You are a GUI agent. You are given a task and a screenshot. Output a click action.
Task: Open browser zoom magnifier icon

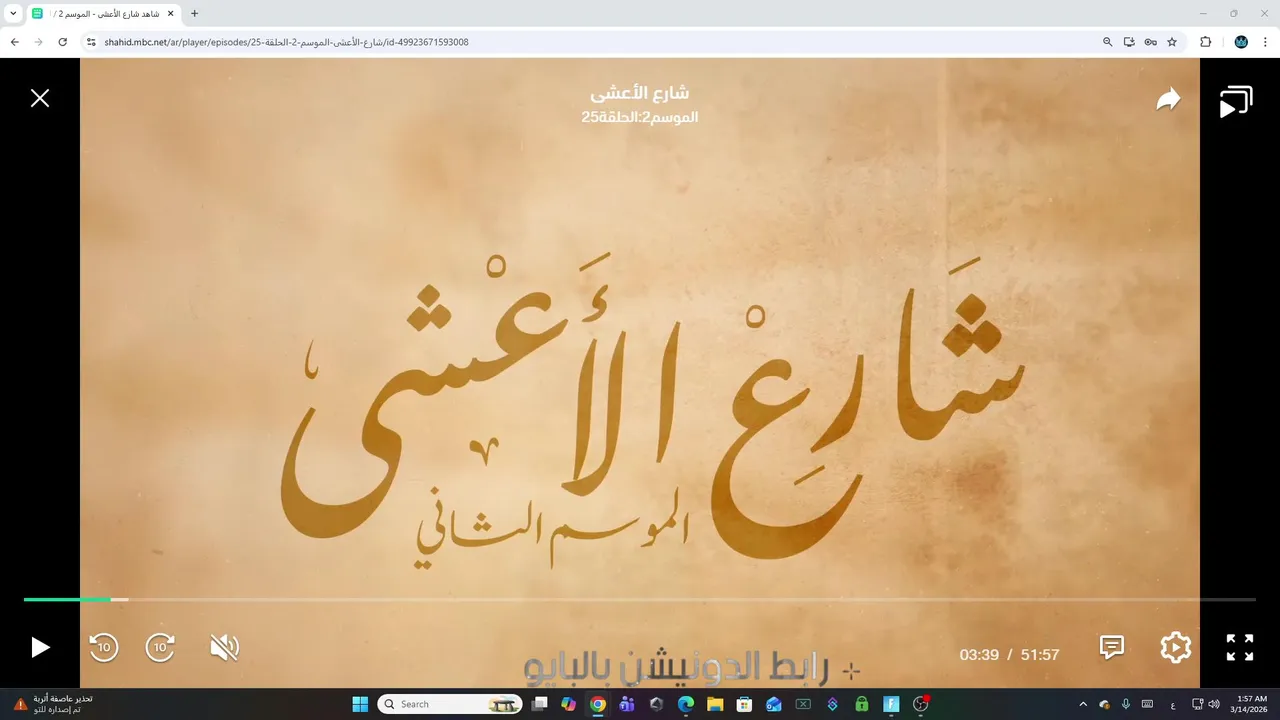click(1107, 42)
